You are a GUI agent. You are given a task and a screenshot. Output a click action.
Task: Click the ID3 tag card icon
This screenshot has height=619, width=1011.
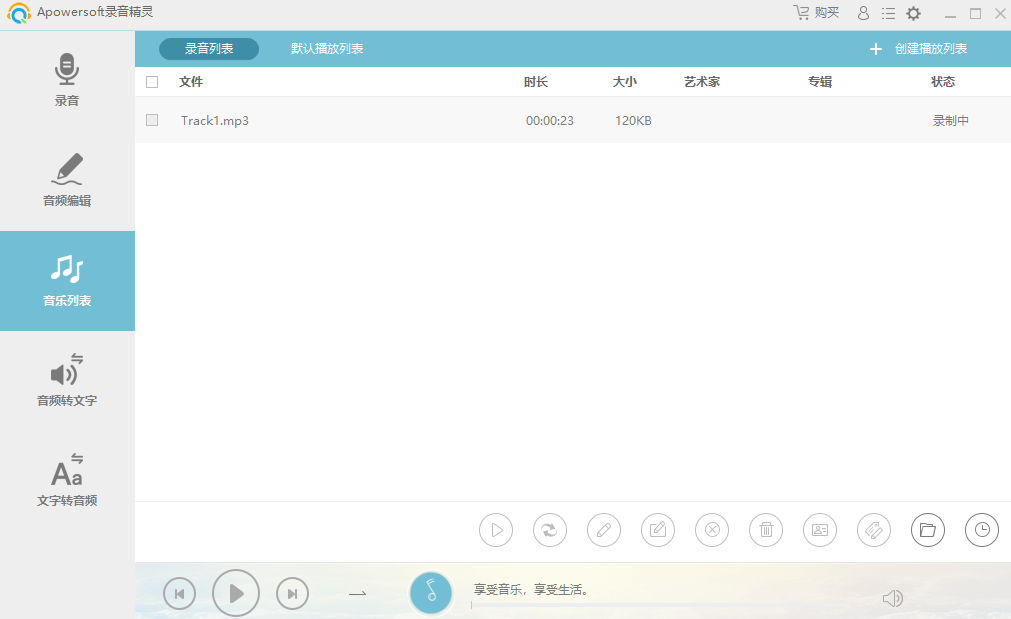tap(820, 530)
